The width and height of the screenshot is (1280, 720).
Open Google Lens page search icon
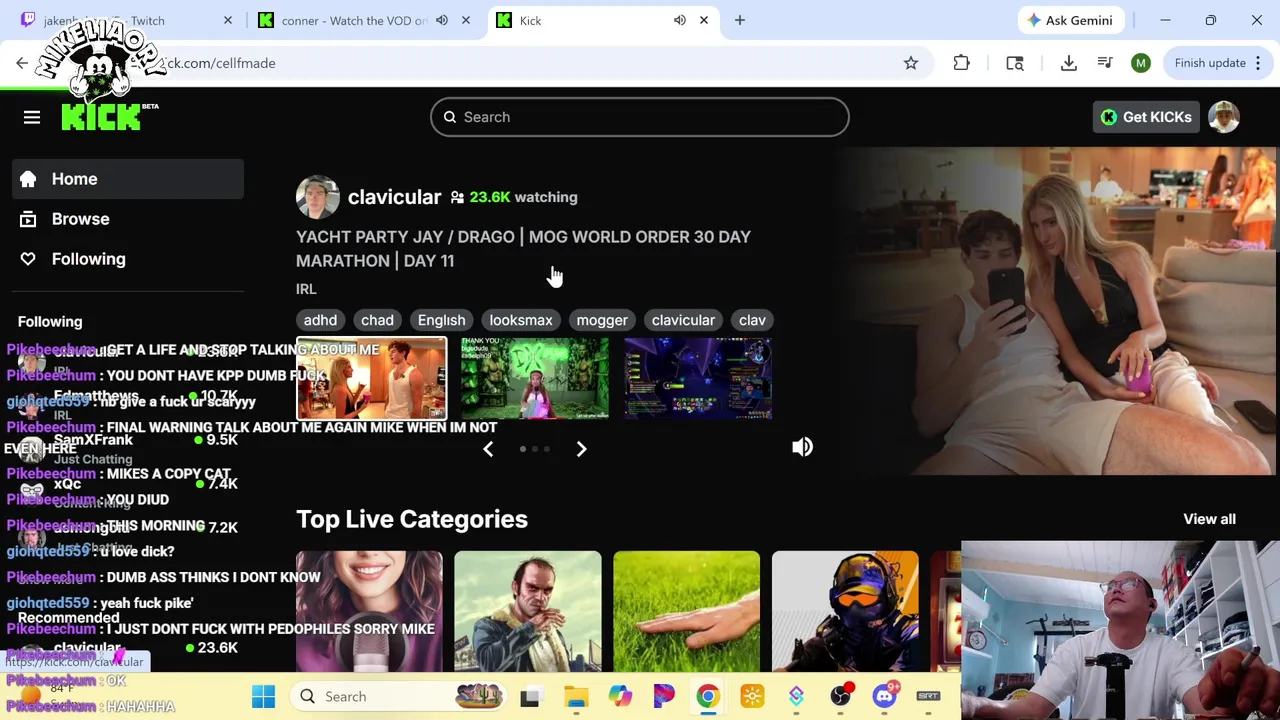click(1015, 63)
